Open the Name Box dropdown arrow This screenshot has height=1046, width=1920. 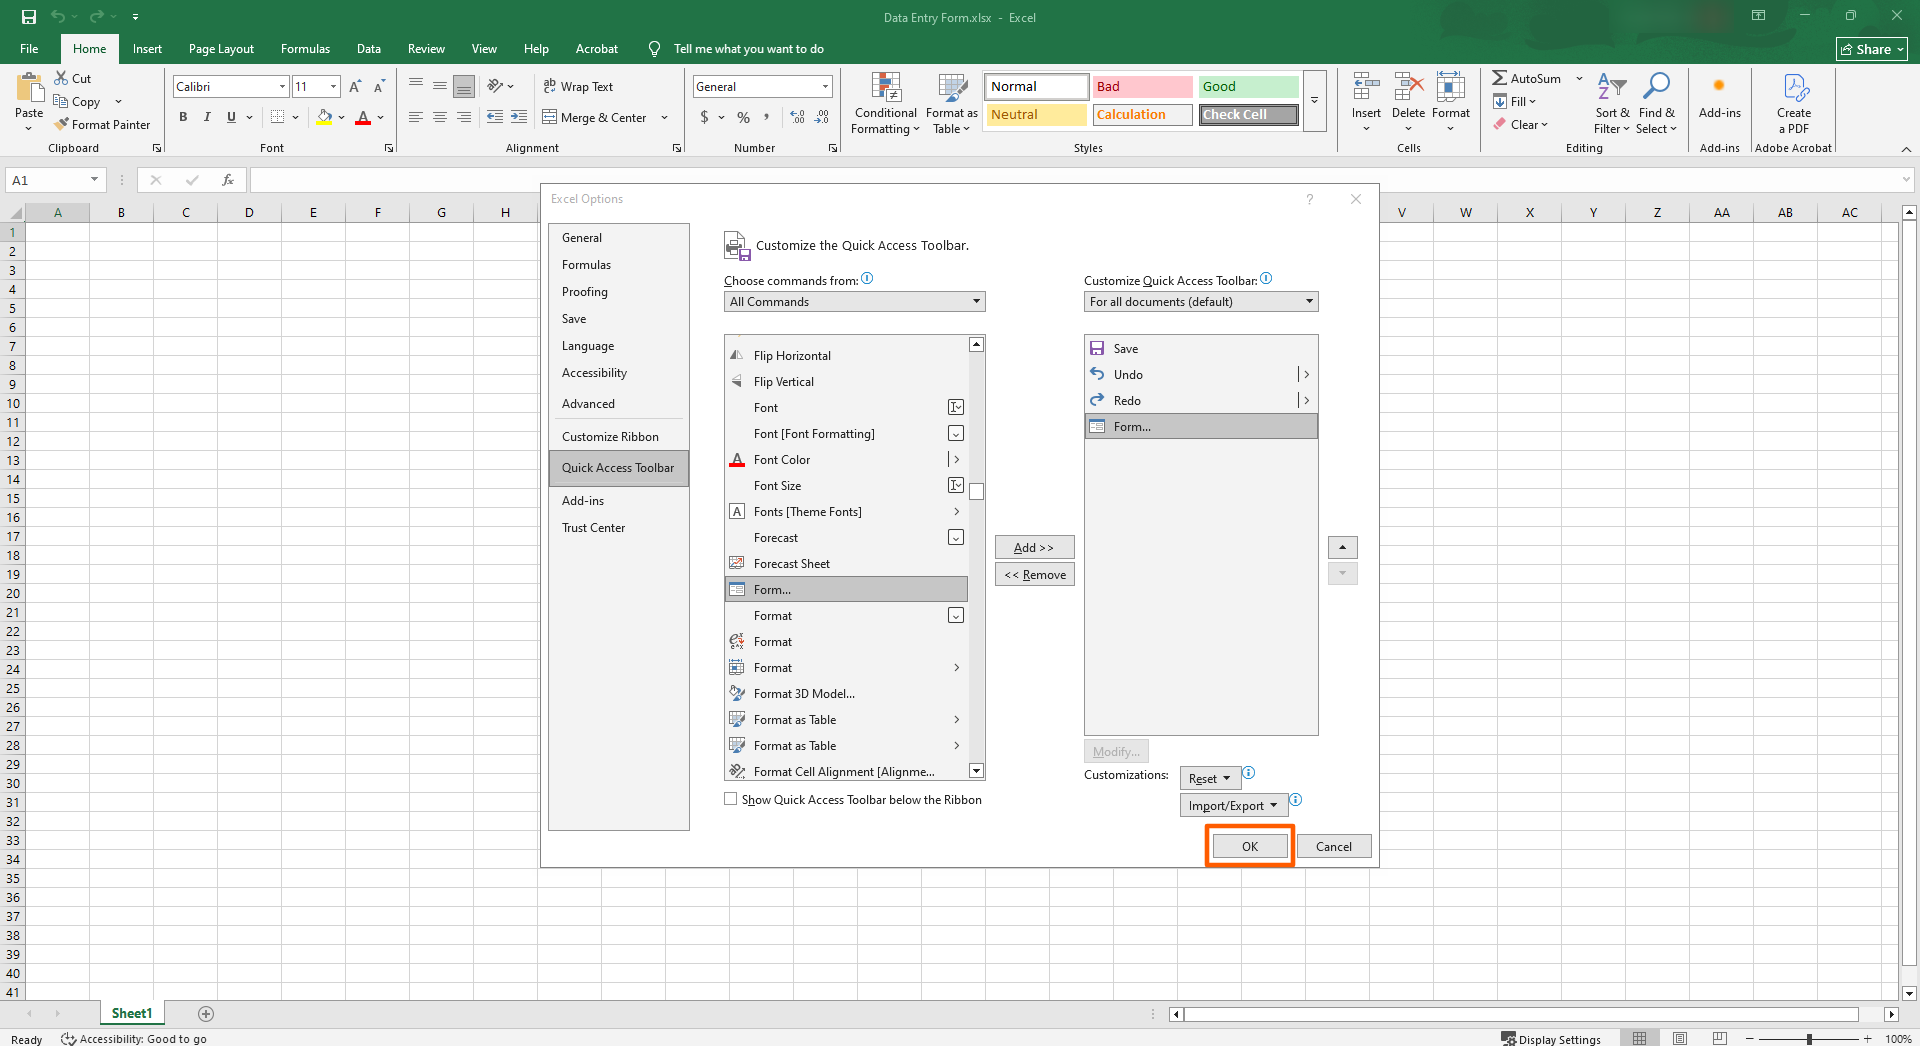click(x=94, y=180)
